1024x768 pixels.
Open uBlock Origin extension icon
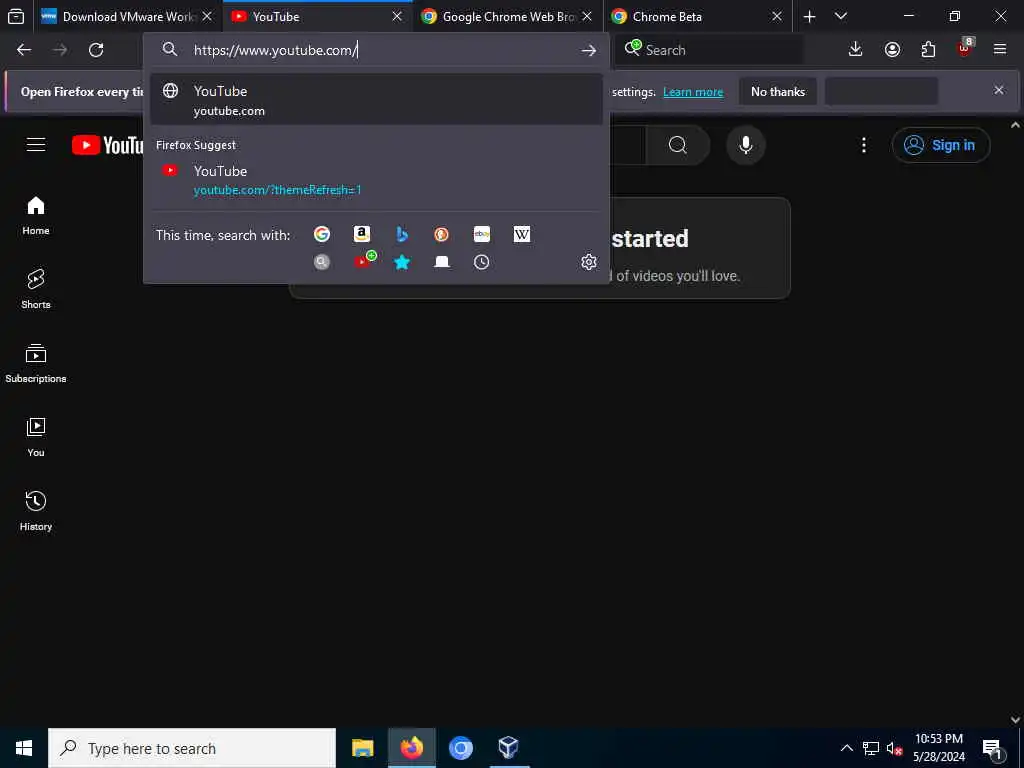point(965,48)
